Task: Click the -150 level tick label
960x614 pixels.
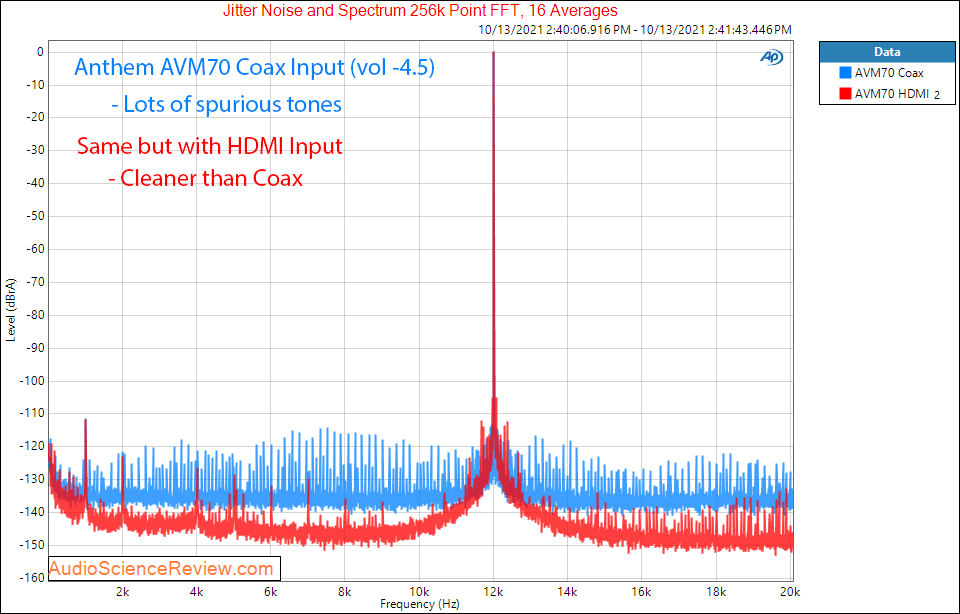Action: [x=30, y=545]
